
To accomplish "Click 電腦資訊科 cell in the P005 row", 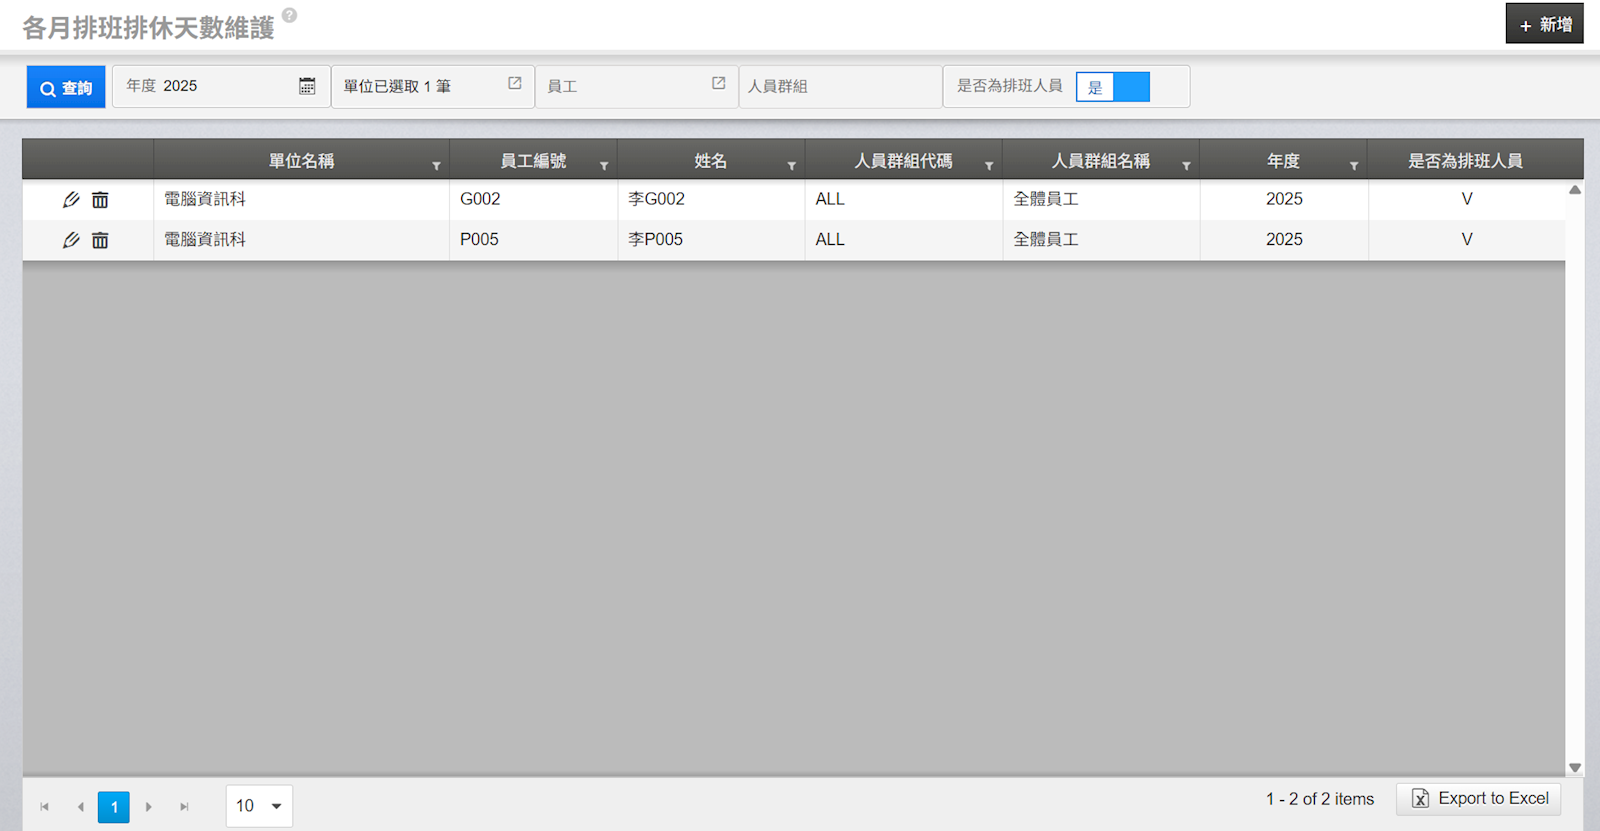I will [x=301, y=240].
